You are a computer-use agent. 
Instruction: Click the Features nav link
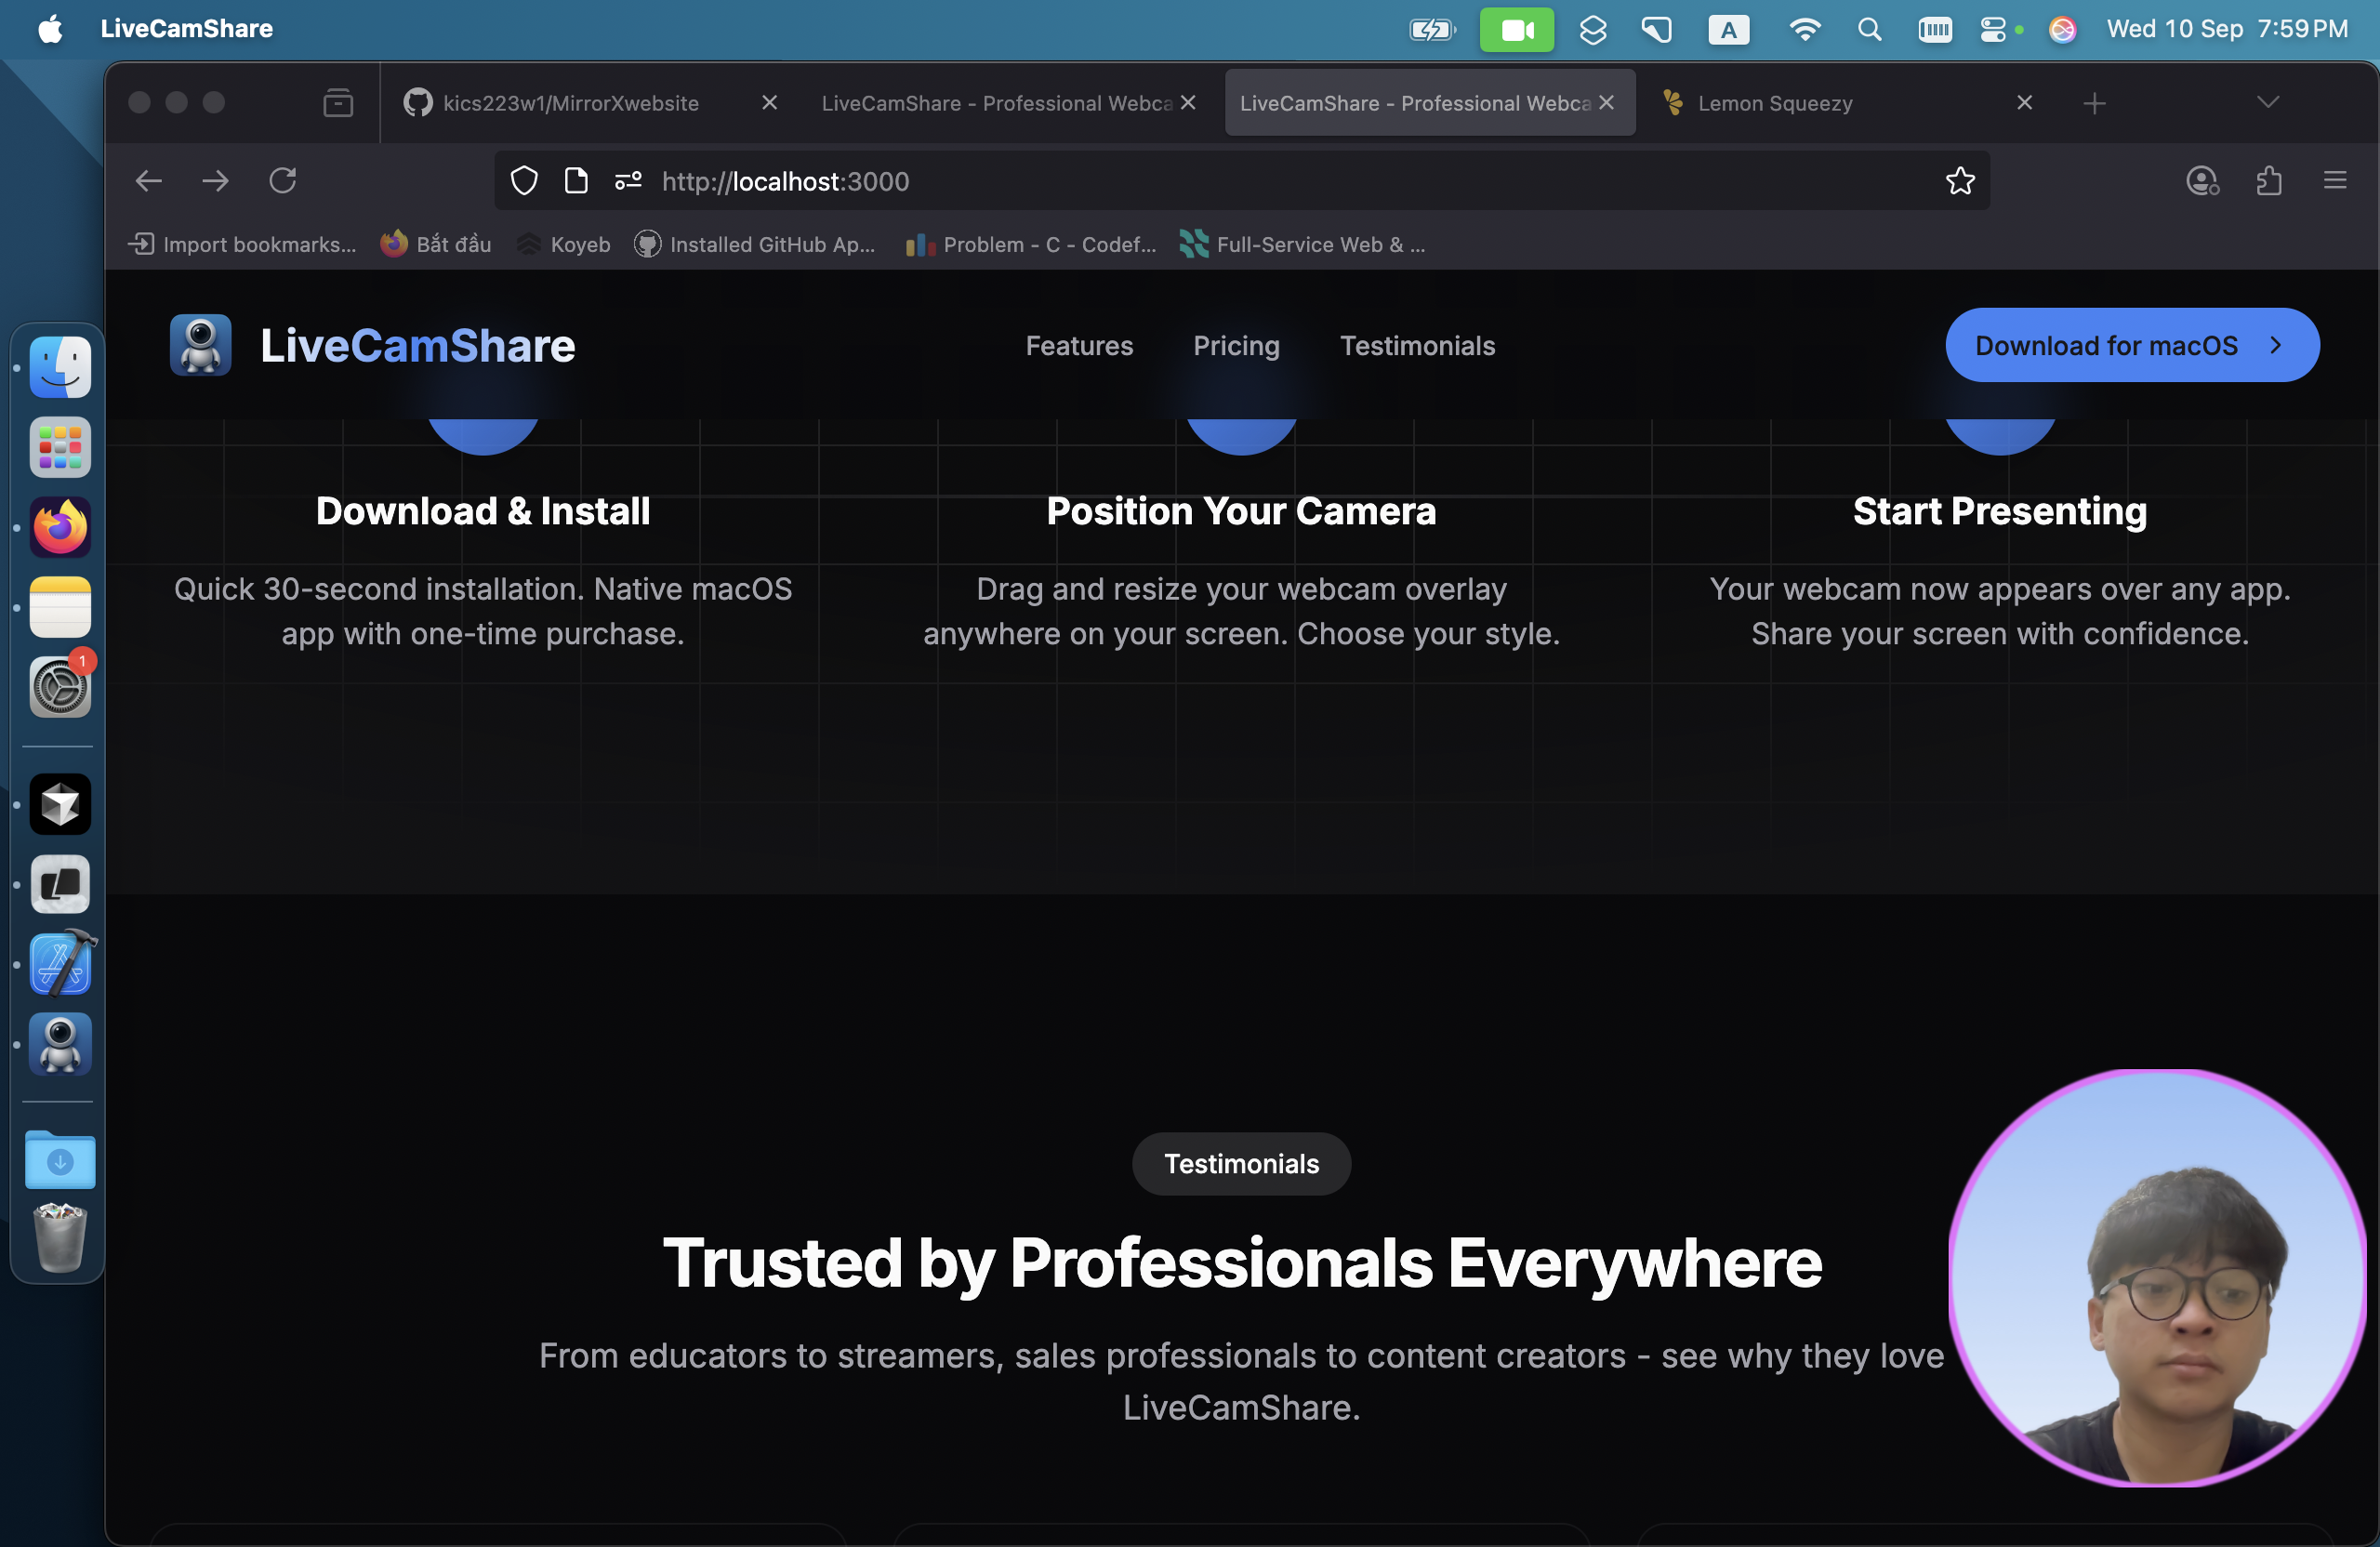[x=1079, y=345]
